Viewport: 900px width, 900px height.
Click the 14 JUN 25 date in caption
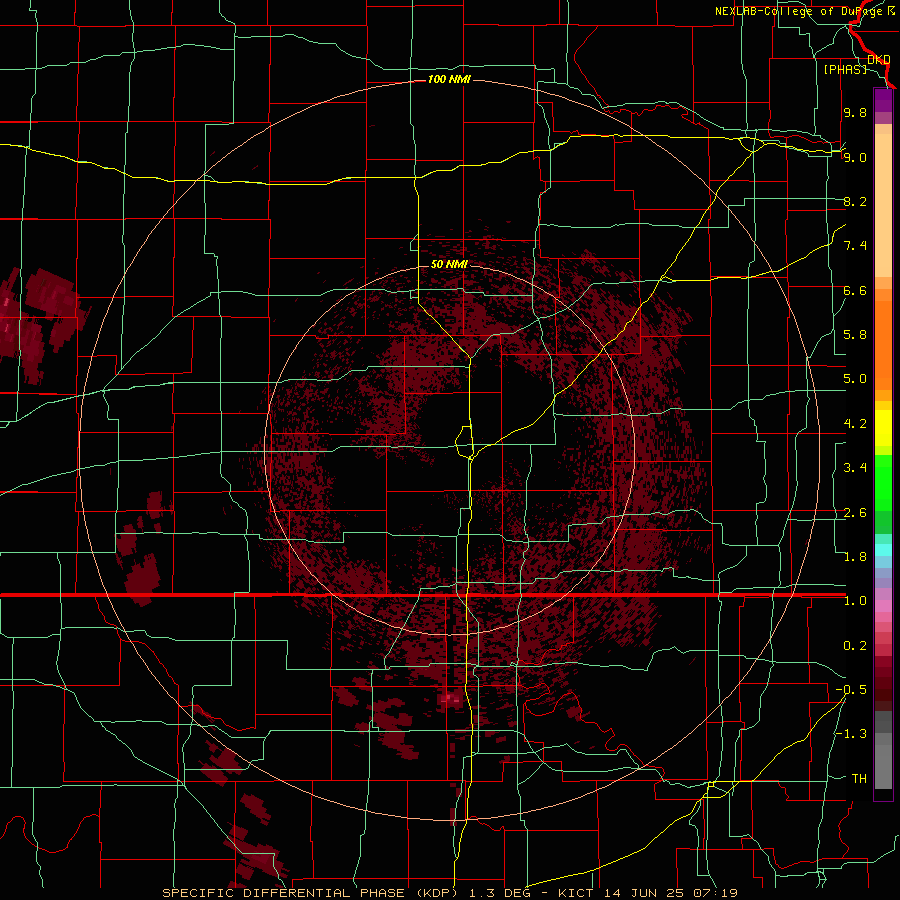click(643, 893)
